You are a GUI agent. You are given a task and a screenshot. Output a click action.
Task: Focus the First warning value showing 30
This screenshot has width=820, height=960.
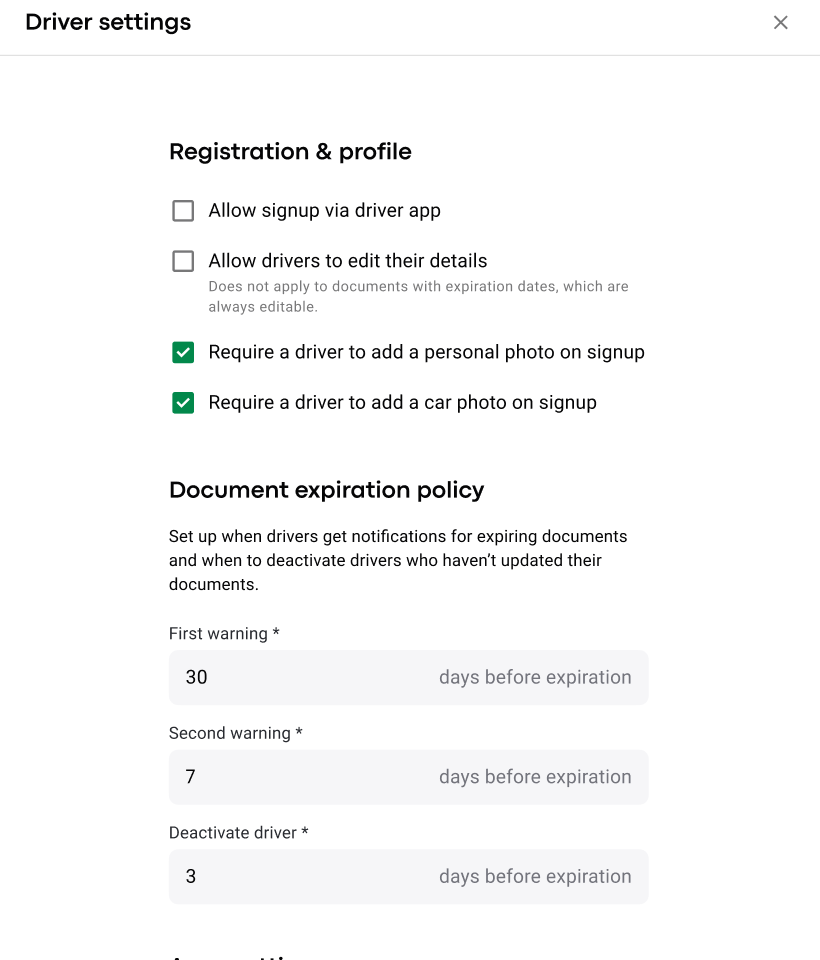click(x=197, y=677)
